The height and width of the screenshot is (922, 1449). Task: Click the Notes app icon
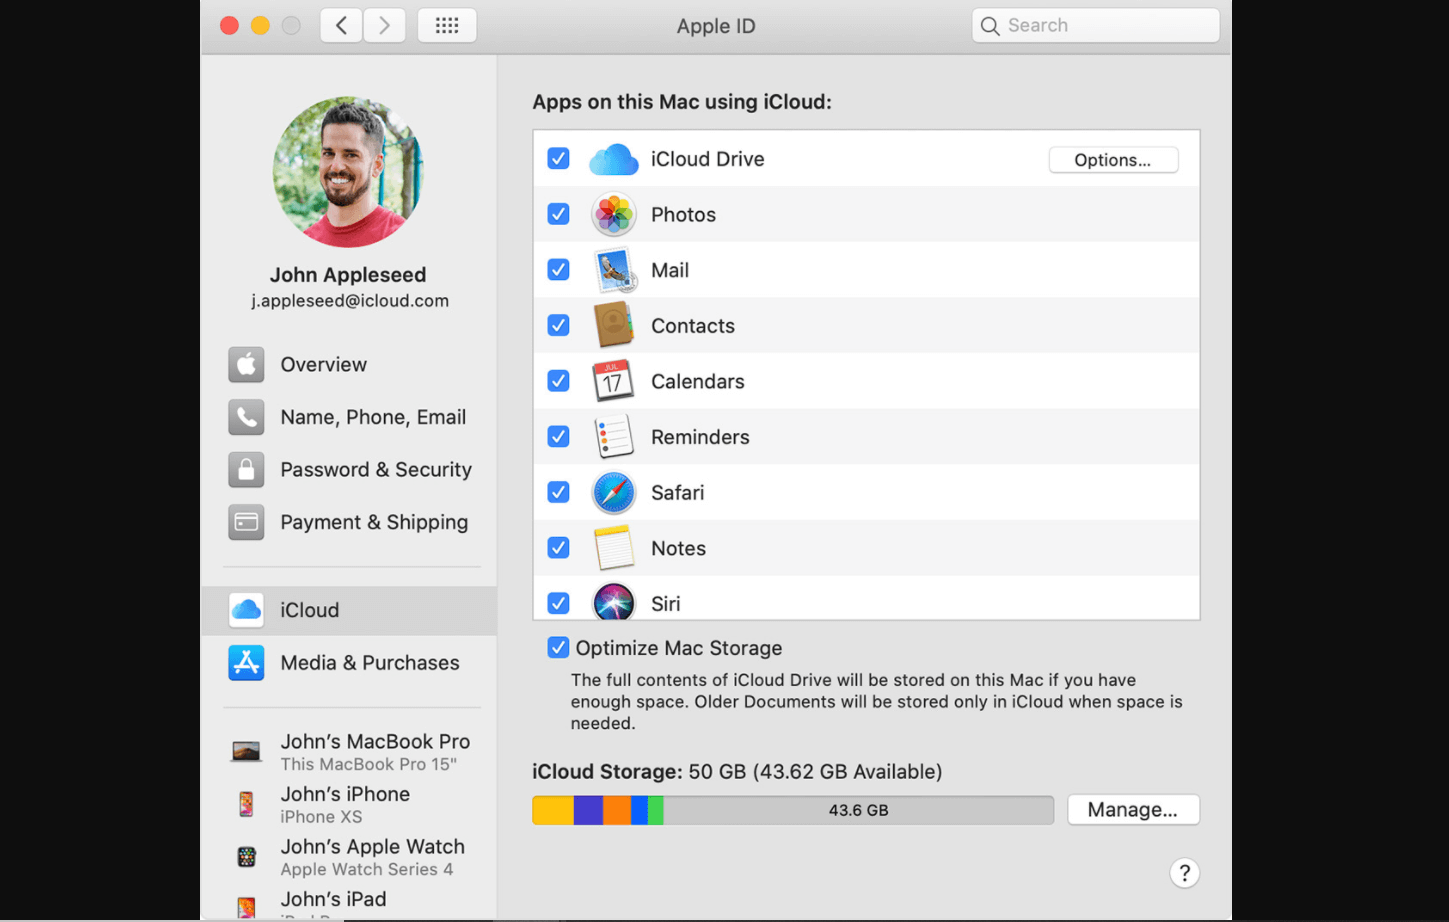point(613,548)
